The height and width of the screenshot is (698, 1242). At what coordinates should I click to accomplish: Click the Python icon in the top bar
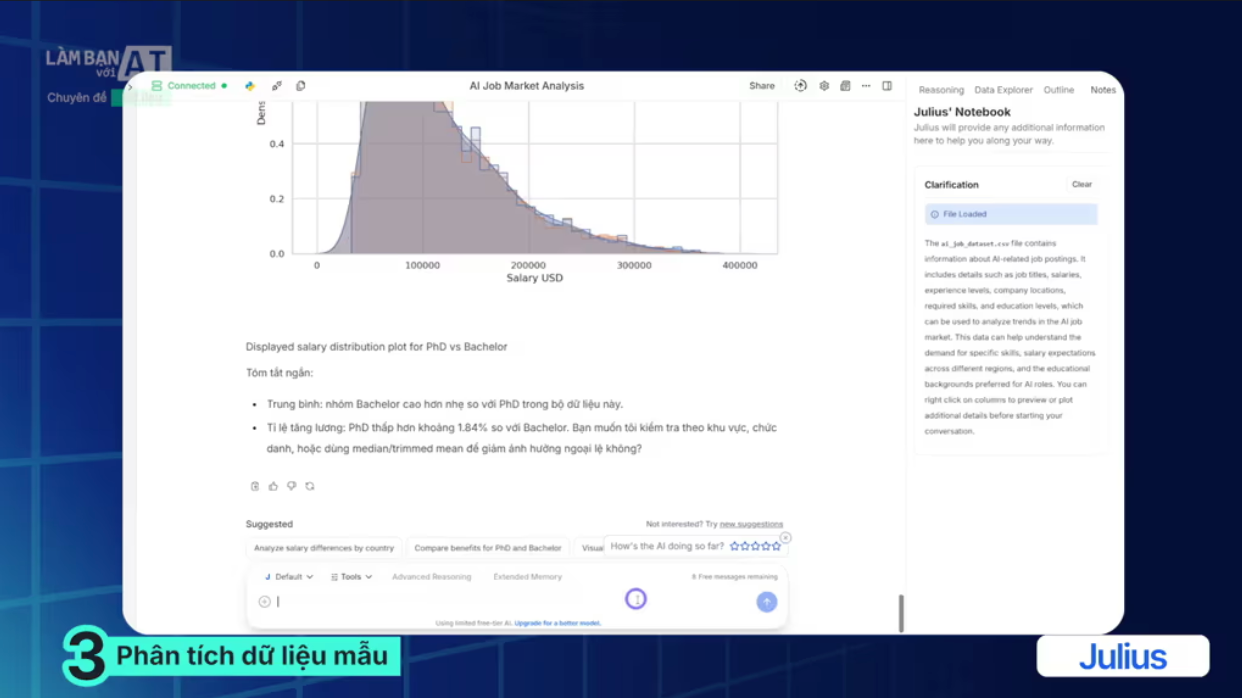pos(250,86)
